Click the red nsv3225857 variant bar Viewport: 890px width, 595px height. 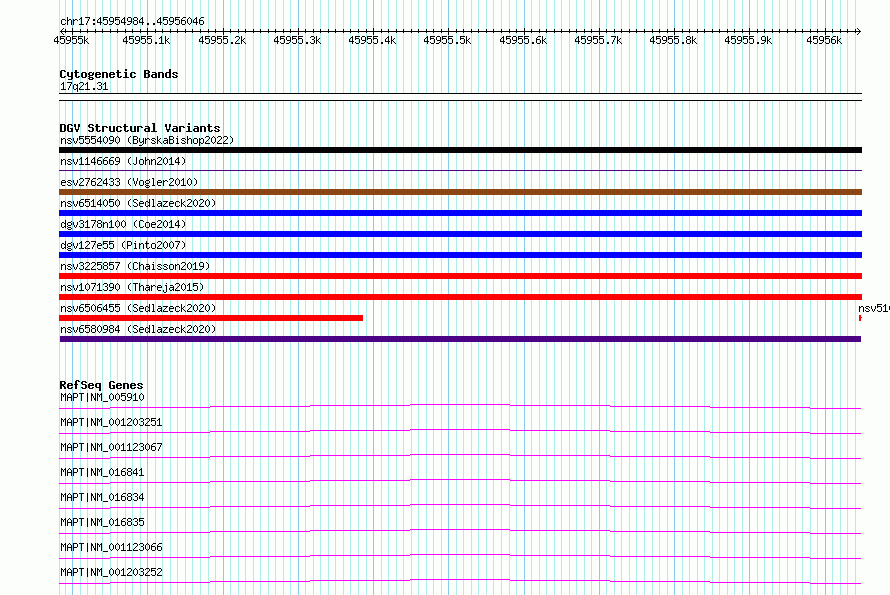(x=460, y=276)
